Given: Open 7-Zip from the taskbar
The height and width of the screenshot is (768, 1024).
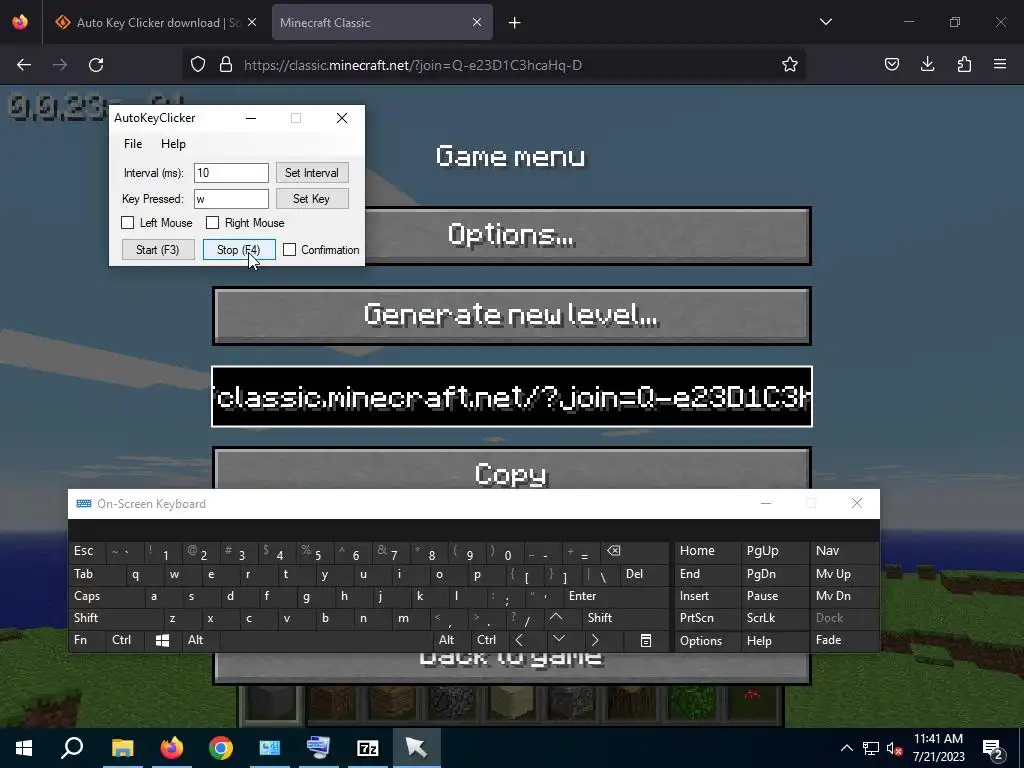Looking at the screenshot, I should (x=368, y=748).
